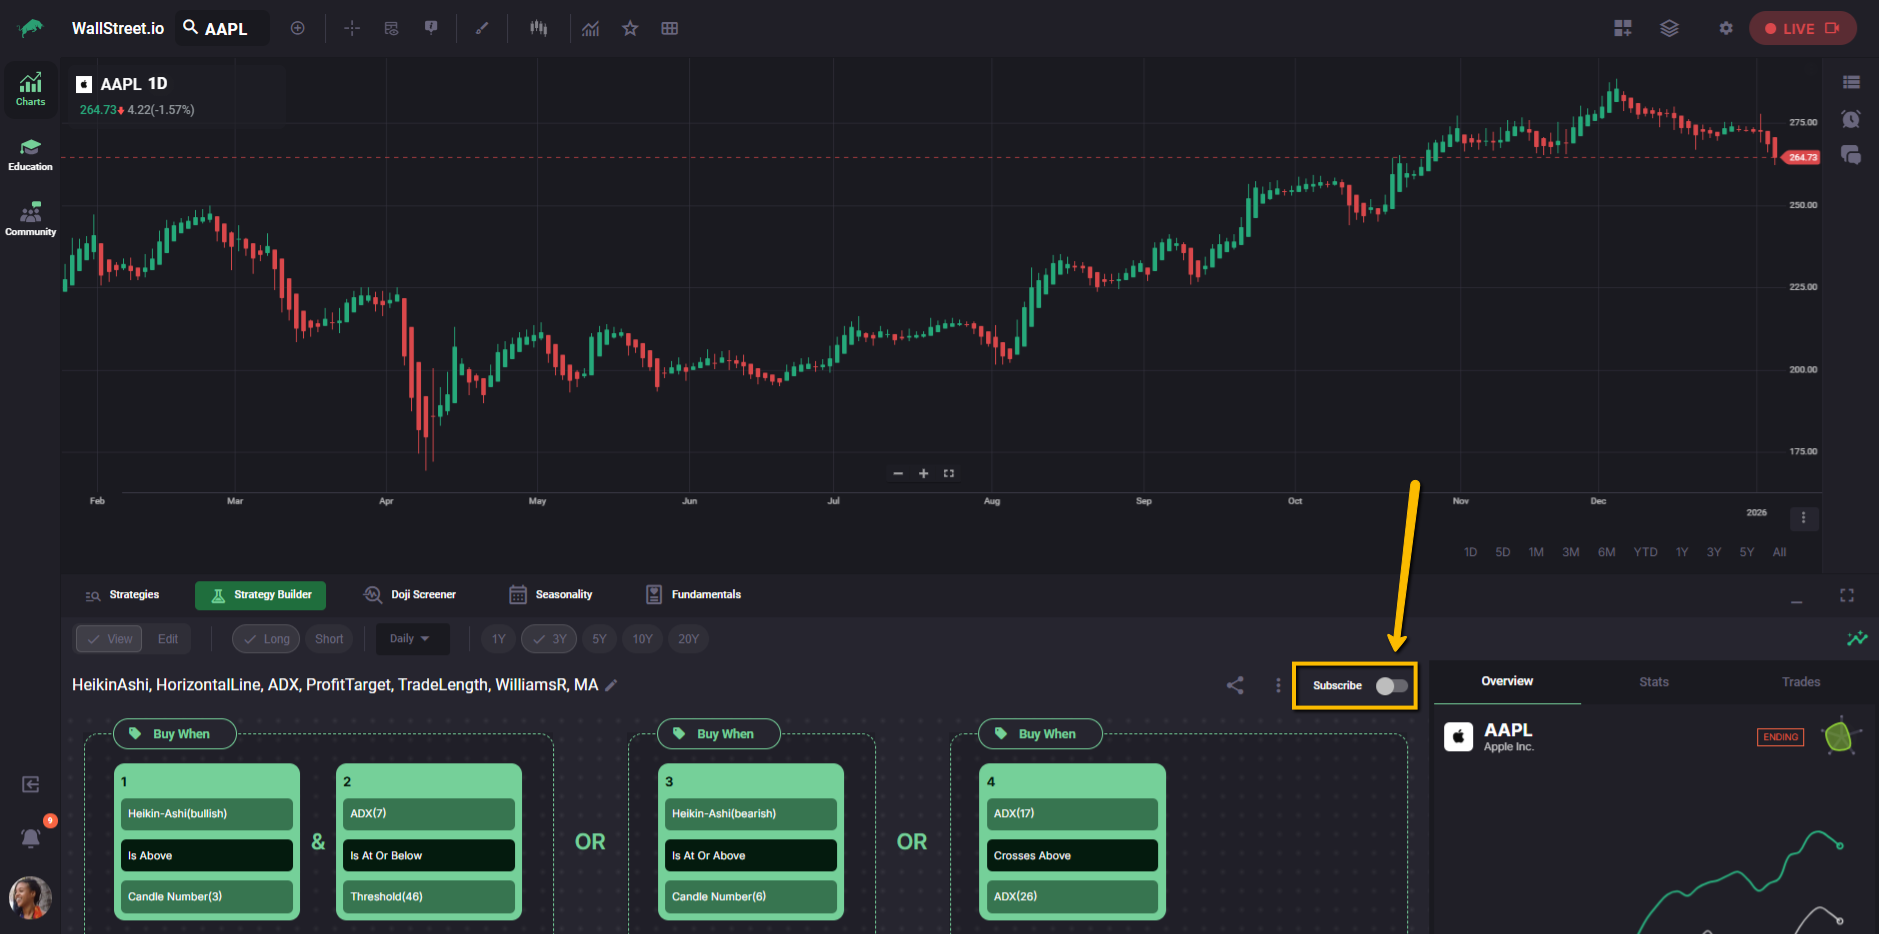Open the three-dot strategy options menu
Screen dimensions: 1879x934
(1277, 685)
